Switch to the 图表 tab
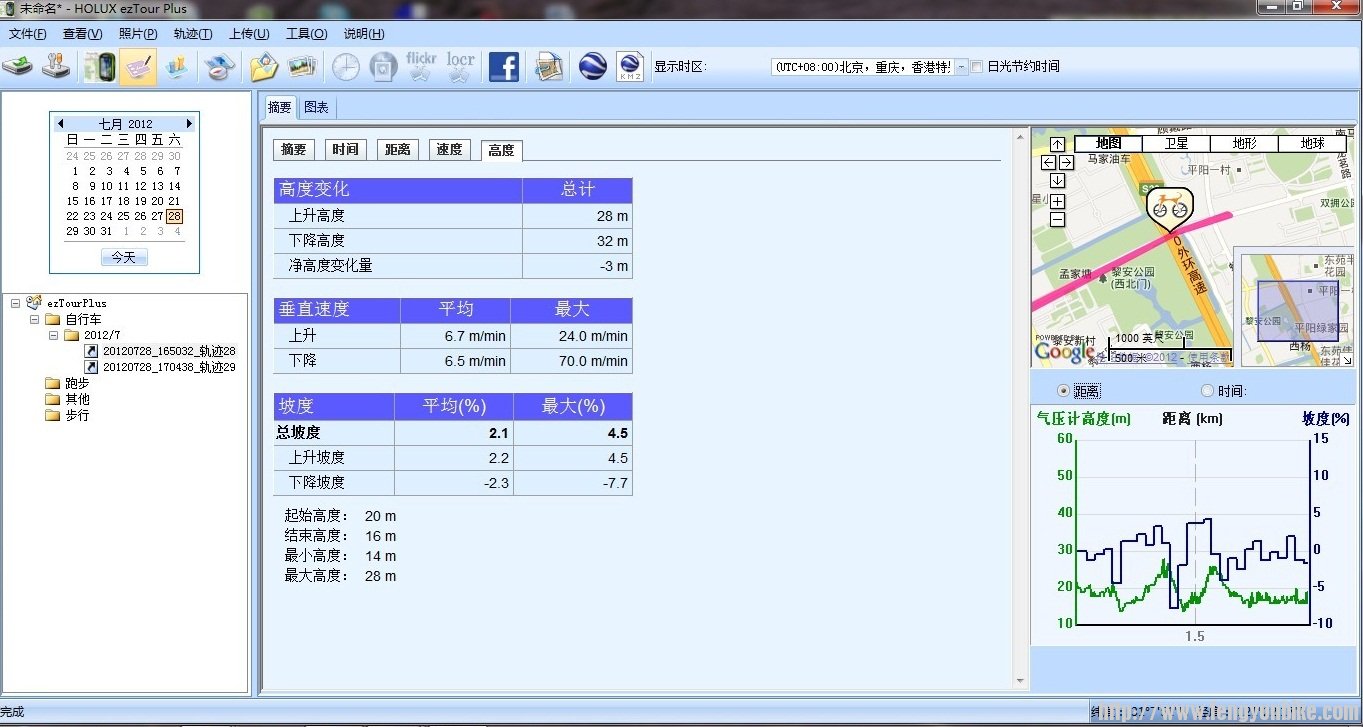 [317, 107]
